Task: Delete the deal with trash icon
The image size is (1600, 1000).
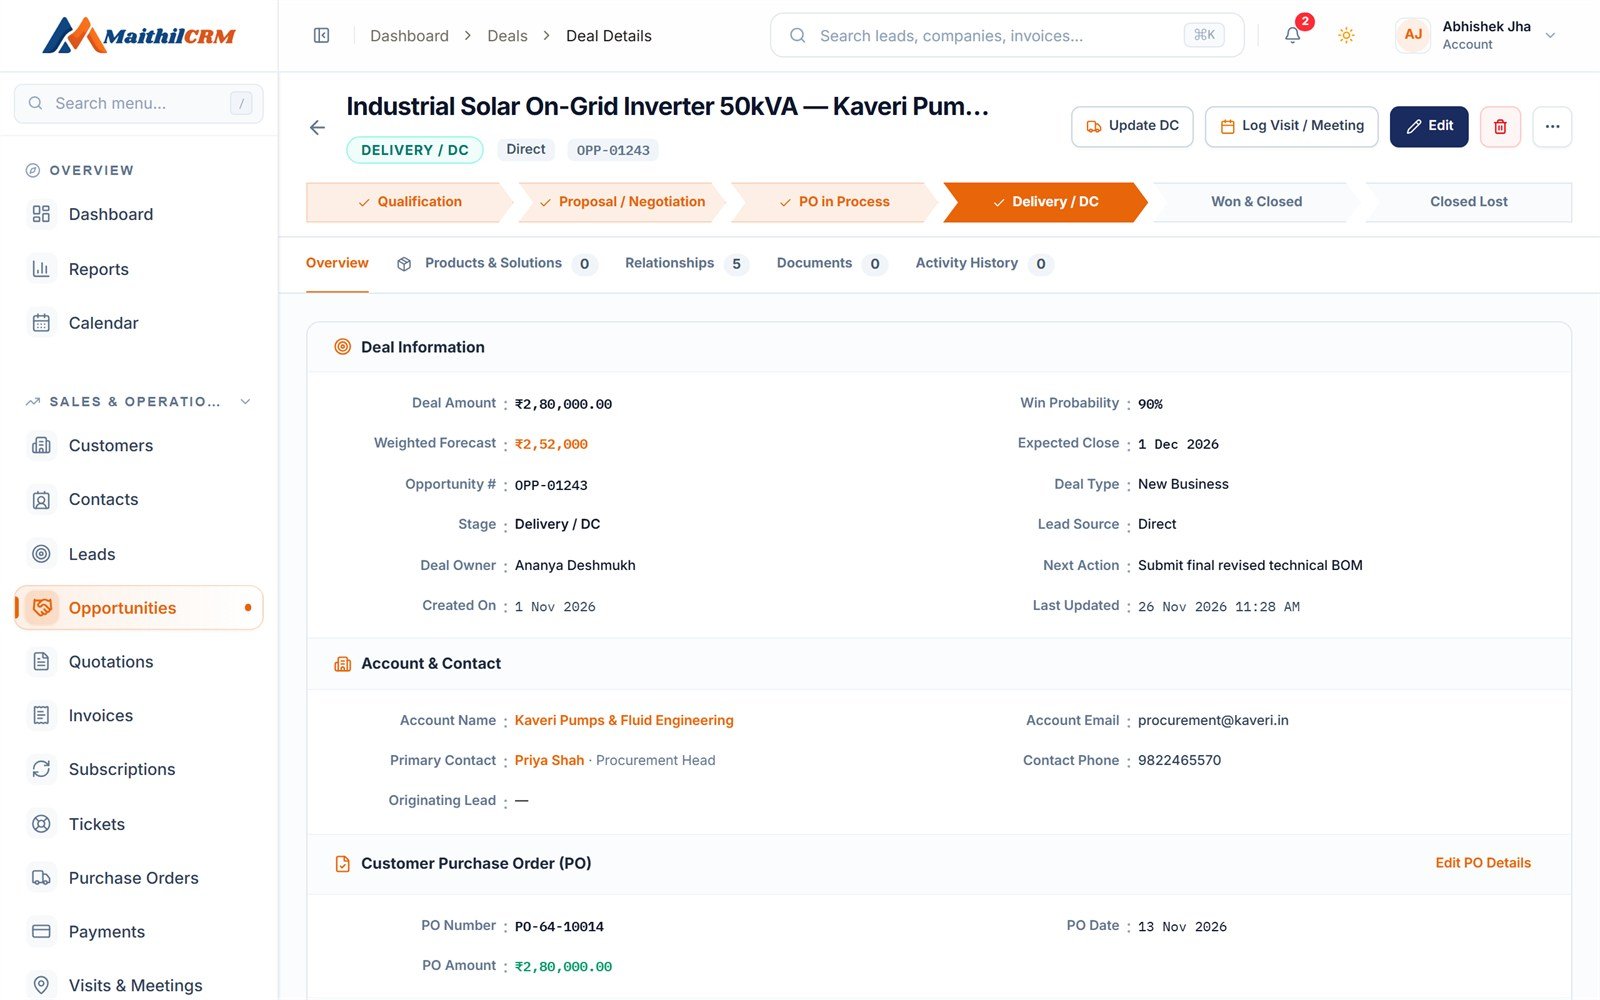Action: (x=1500, y=127)
